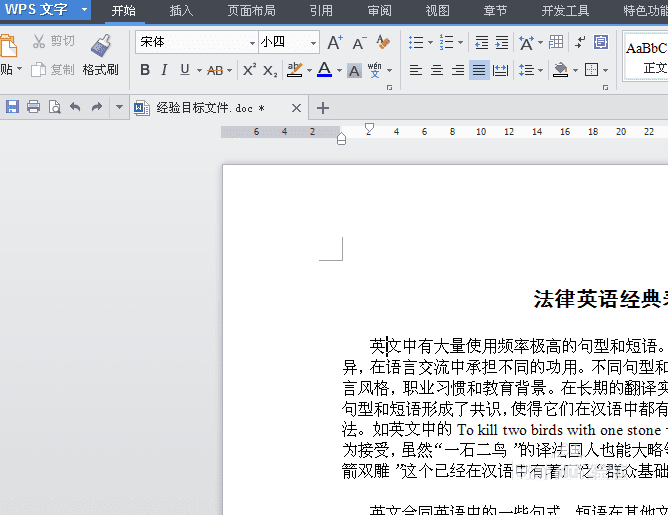Decrease paragraph indent icon
Viewport: 668px width, 515px height.
click(481, 43)
